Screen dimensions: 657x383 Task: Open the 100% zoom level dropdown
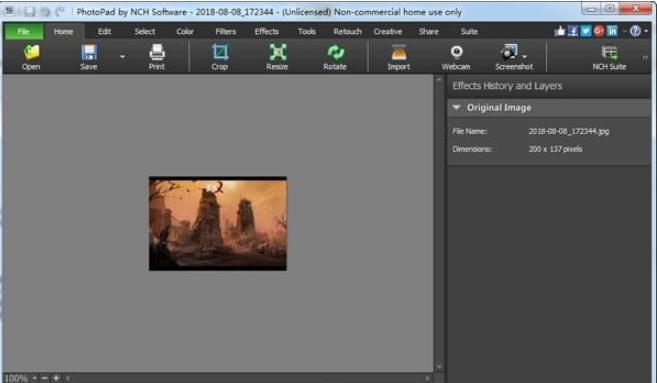(34, 378)
